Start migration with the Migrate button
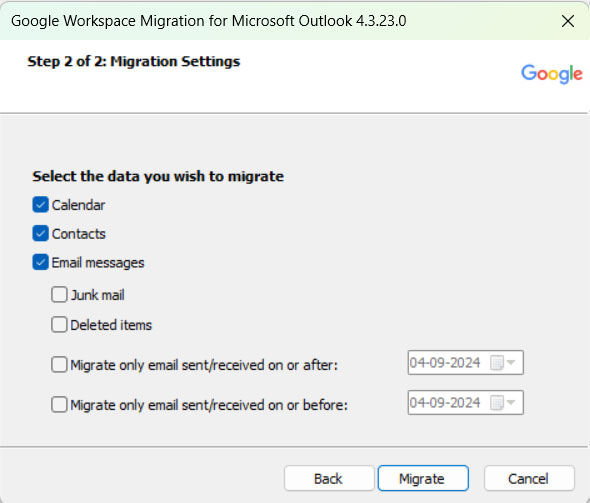This screenshot has width=590, height=503. (x=423, y=479)
